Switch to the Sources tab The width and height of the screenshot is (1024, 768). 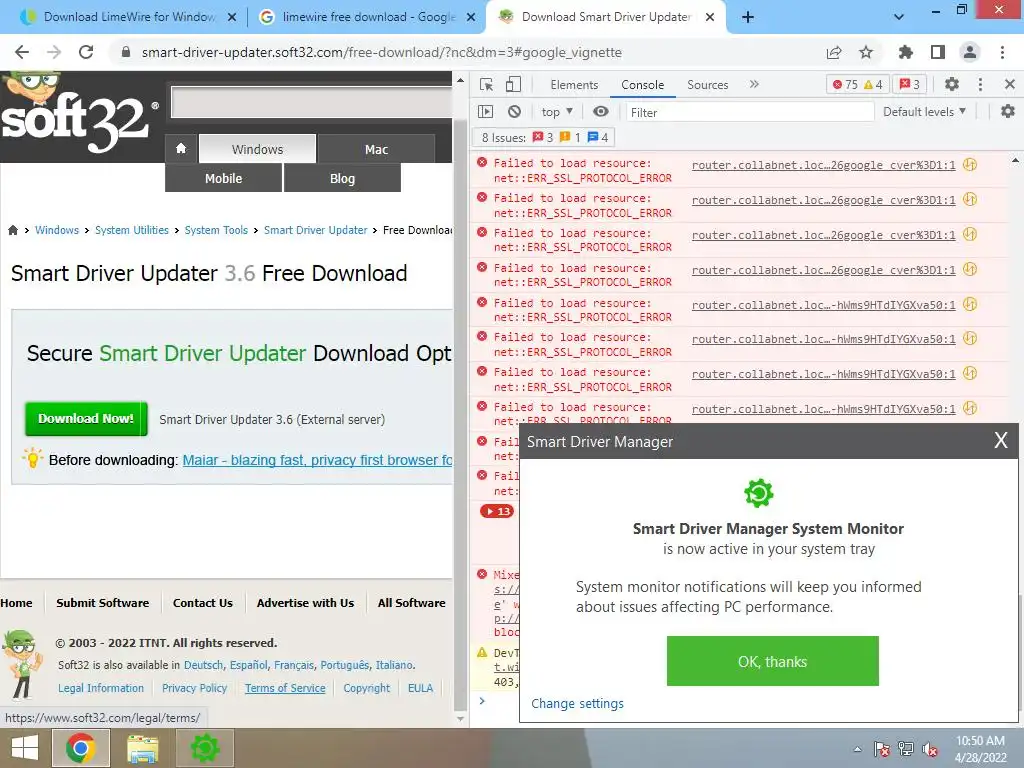[x=707, y=85]
